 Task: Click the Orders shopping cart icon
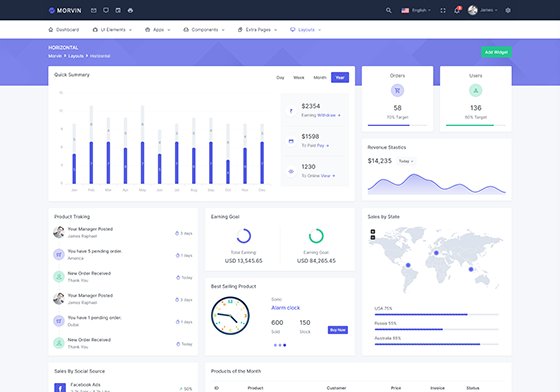tap(397, 90)
